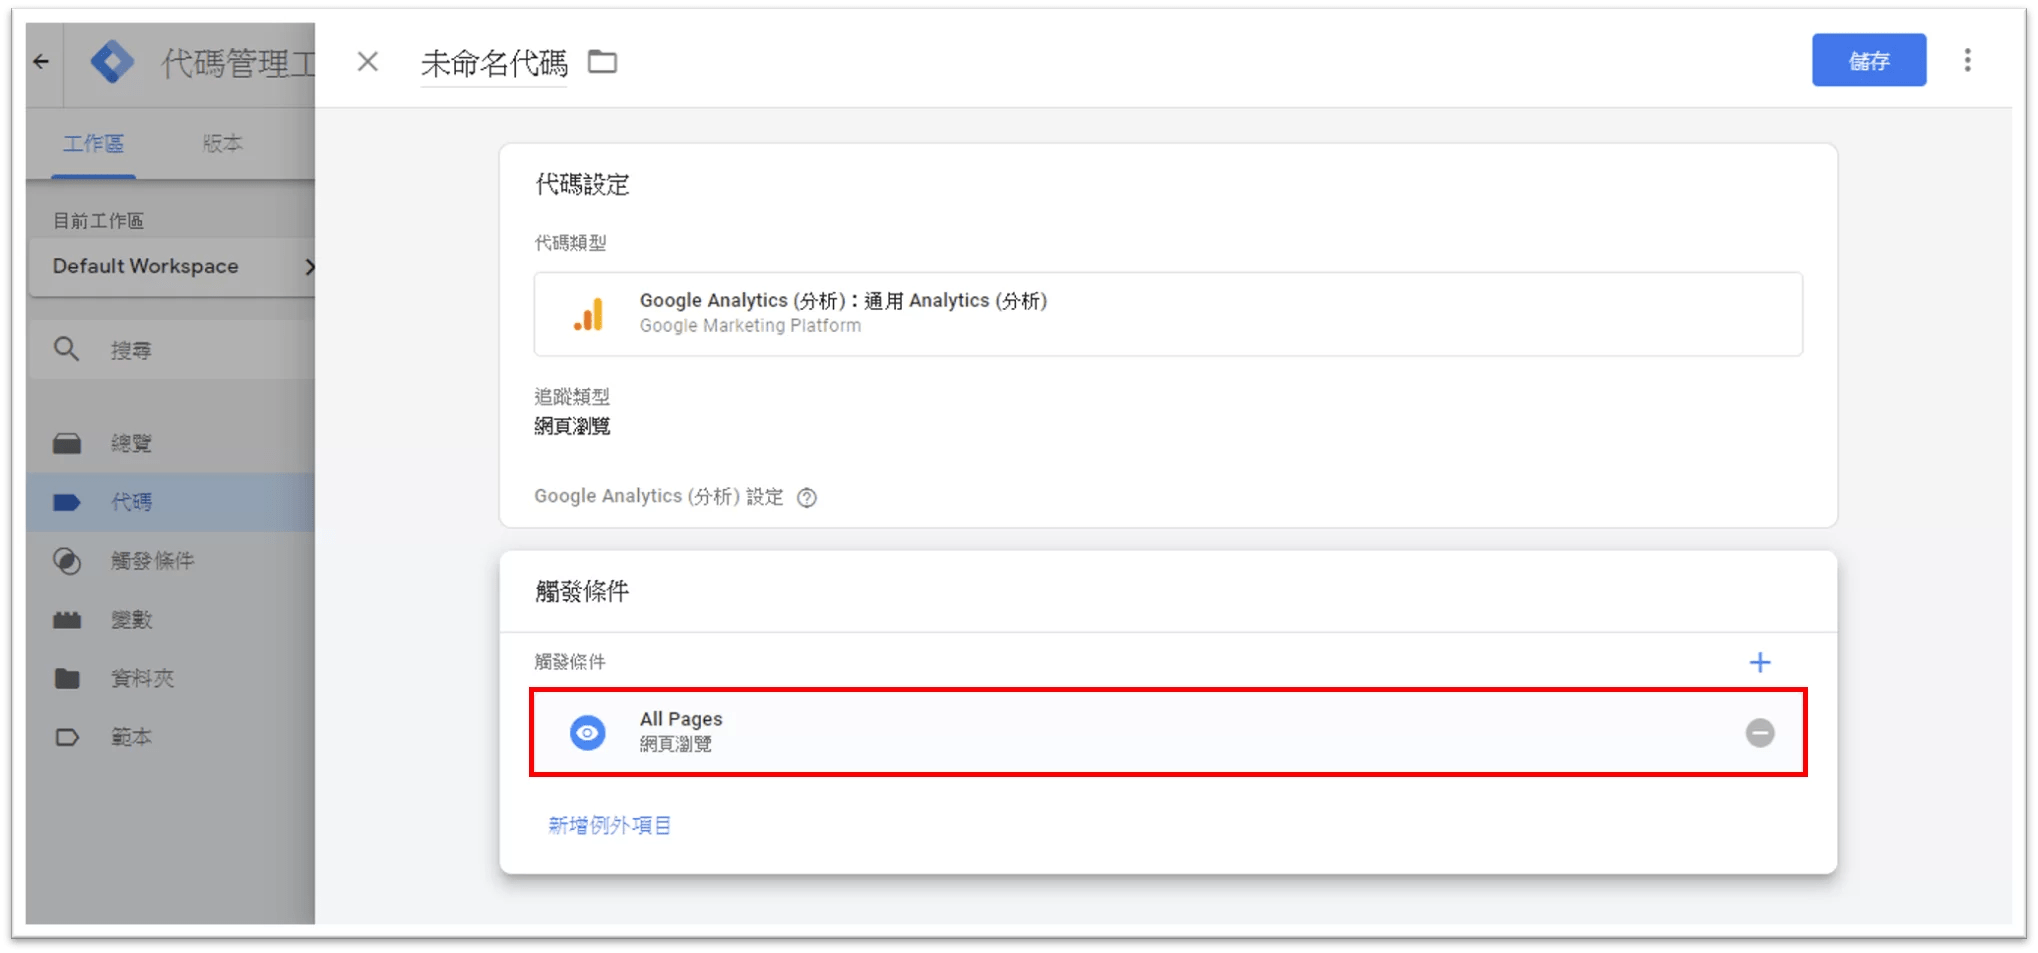Viewport: 2038px width, 953px height.
Task: Select the All Pages trigger row
Action: [1168, 732]
